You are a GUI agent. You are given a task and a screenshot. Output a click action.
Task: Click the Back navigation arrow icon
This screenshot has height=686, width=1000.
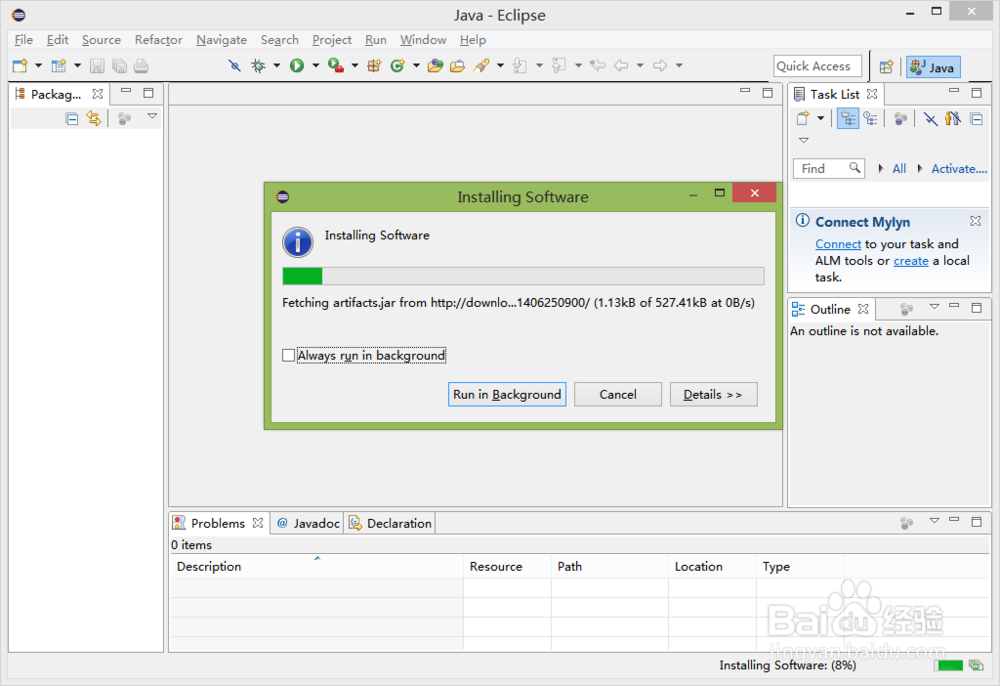(621, 66)
